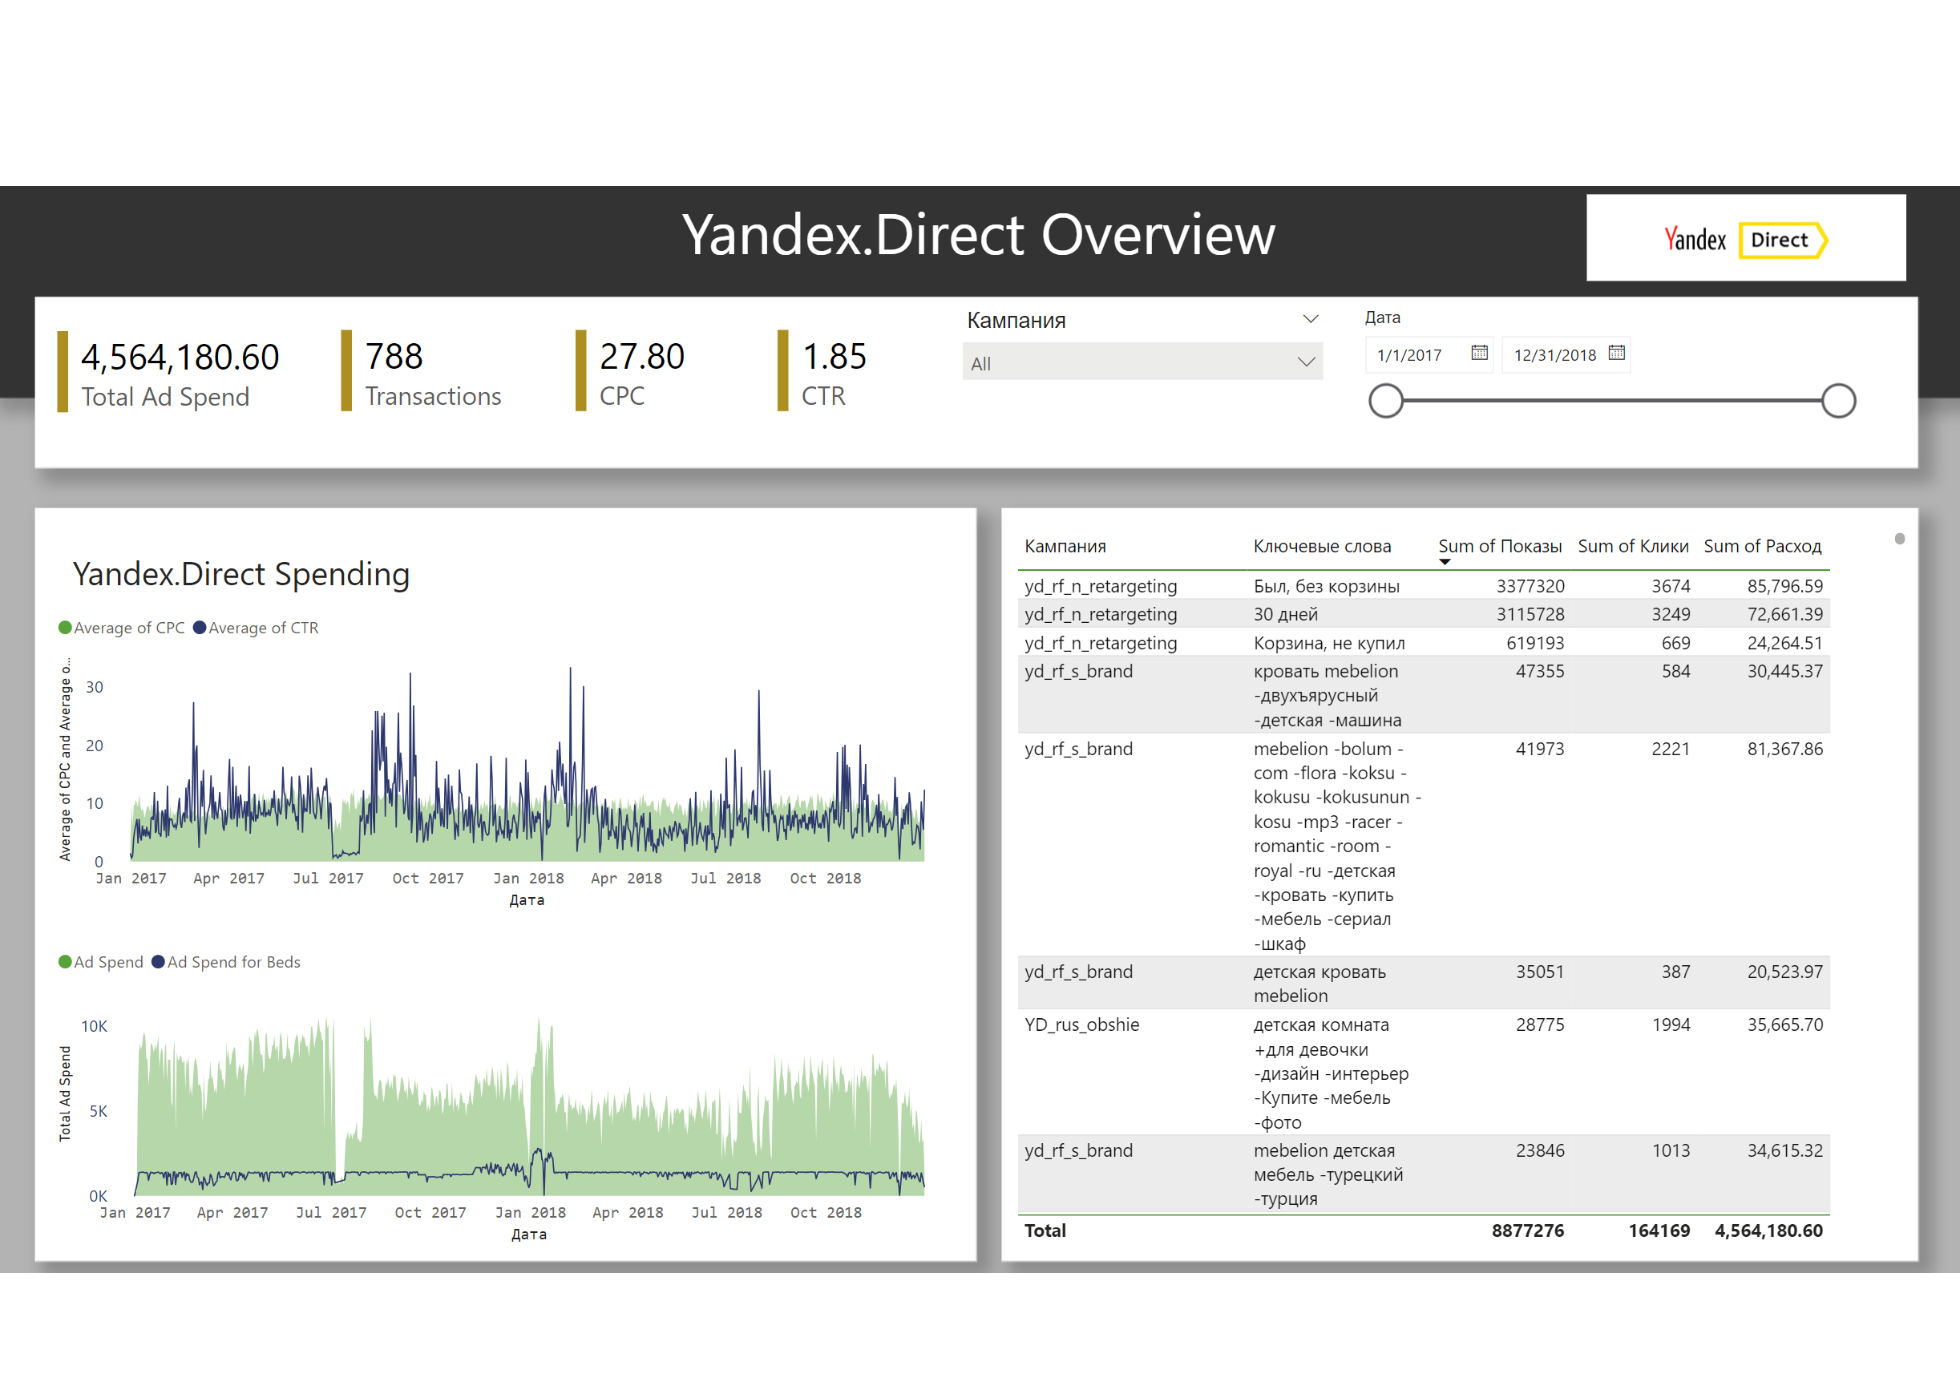Click the table vertical scrollbar thumb

[1899, 539]
